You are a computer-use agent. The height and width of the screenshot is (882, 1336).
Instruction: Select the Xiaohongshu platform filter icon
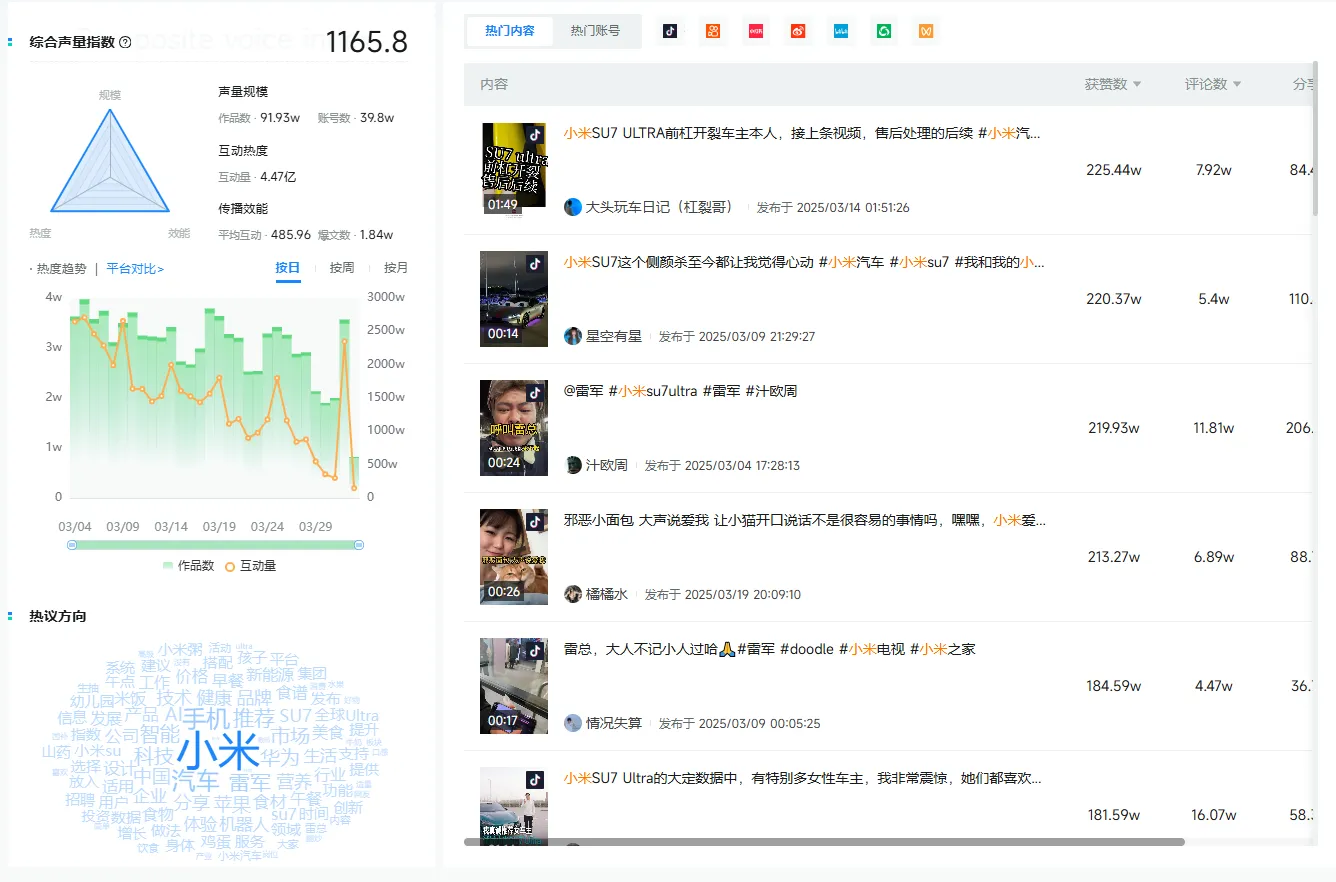pyautogui.click(x=756, y=31)
